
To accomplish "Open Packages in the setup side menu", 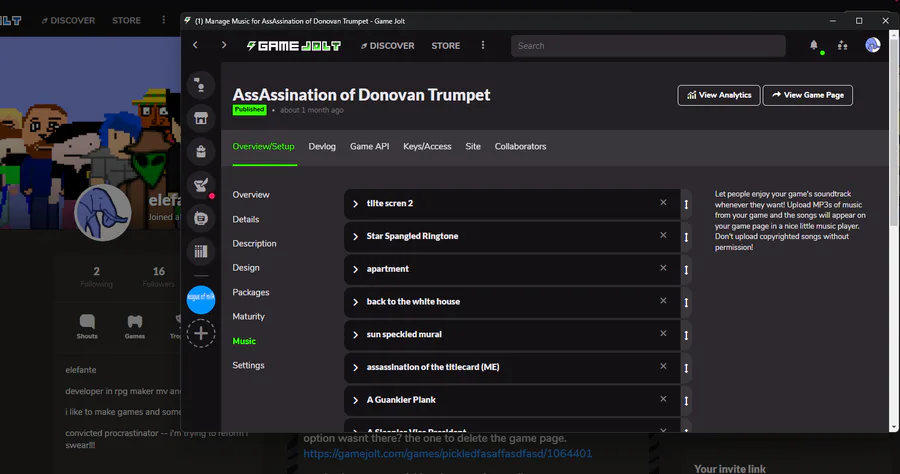I will pos(251,292).
